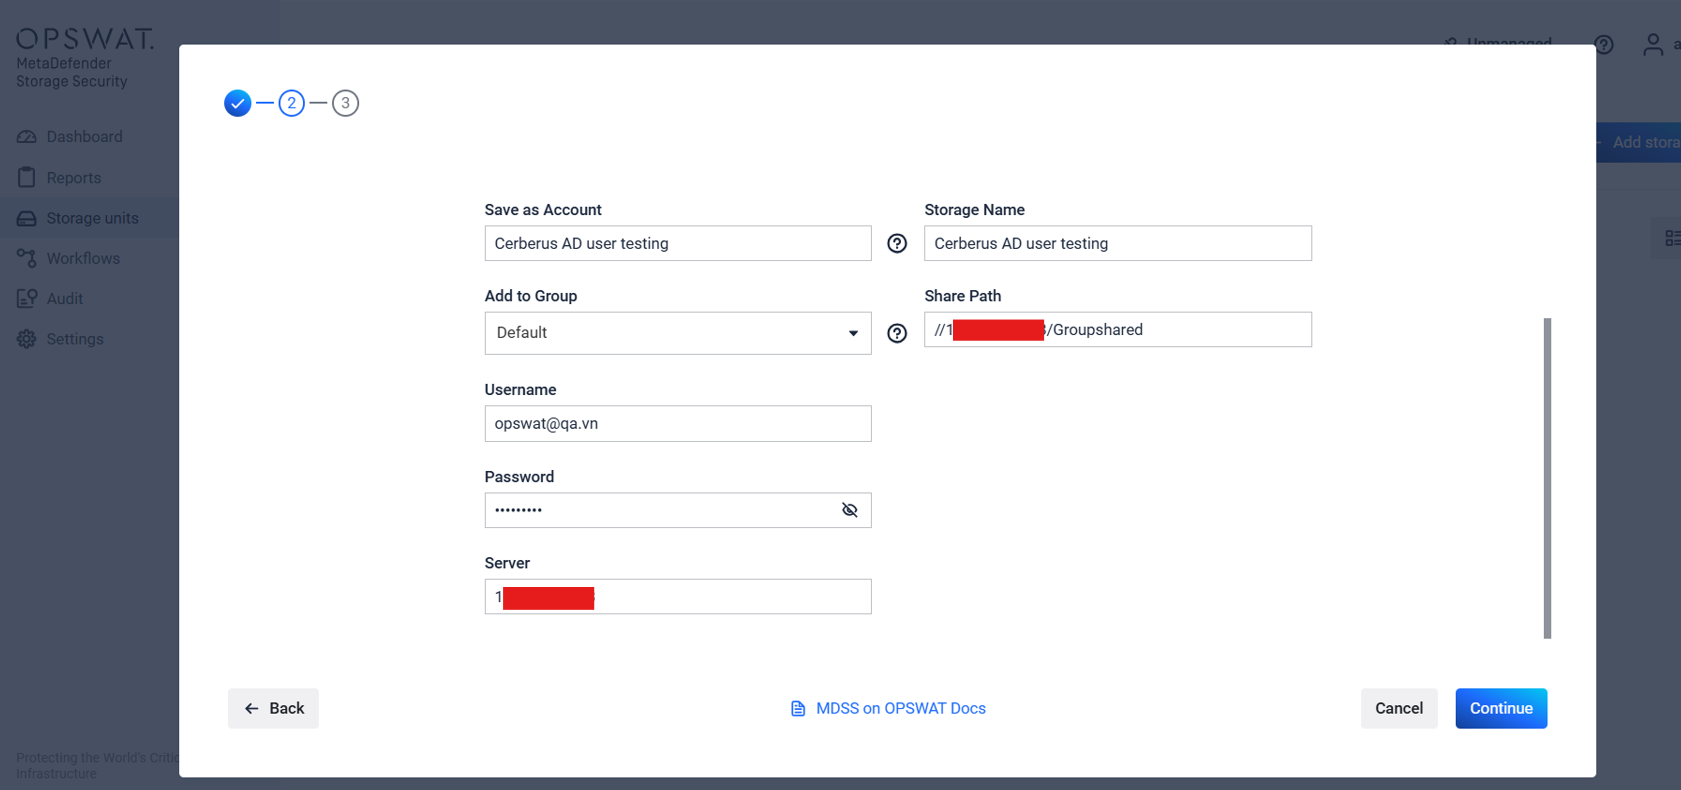Open Audit in the sidebar
Viewport: 1681px width, 790px height.
click(x=64, y=298)
